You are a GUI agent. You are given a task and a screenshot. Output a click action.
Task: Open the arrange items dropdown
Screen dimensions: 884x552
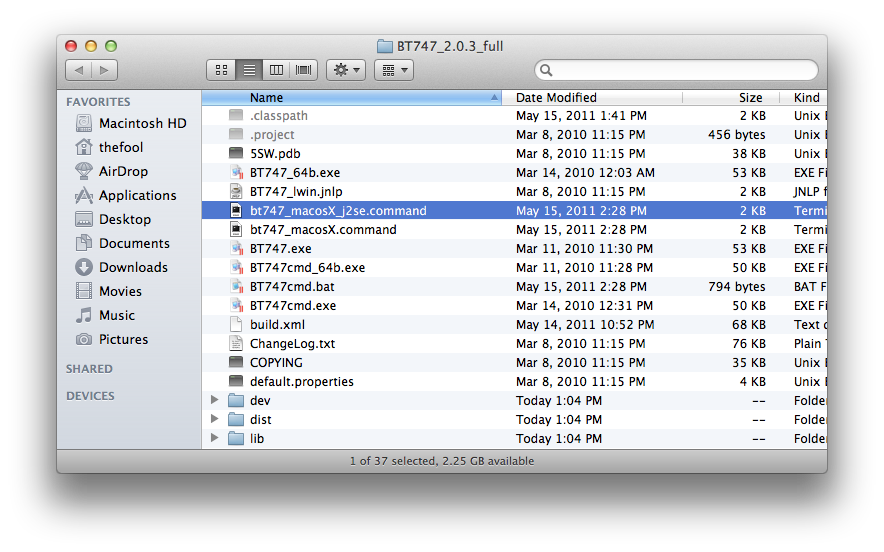pyautogui.click(x=395, y=70)
